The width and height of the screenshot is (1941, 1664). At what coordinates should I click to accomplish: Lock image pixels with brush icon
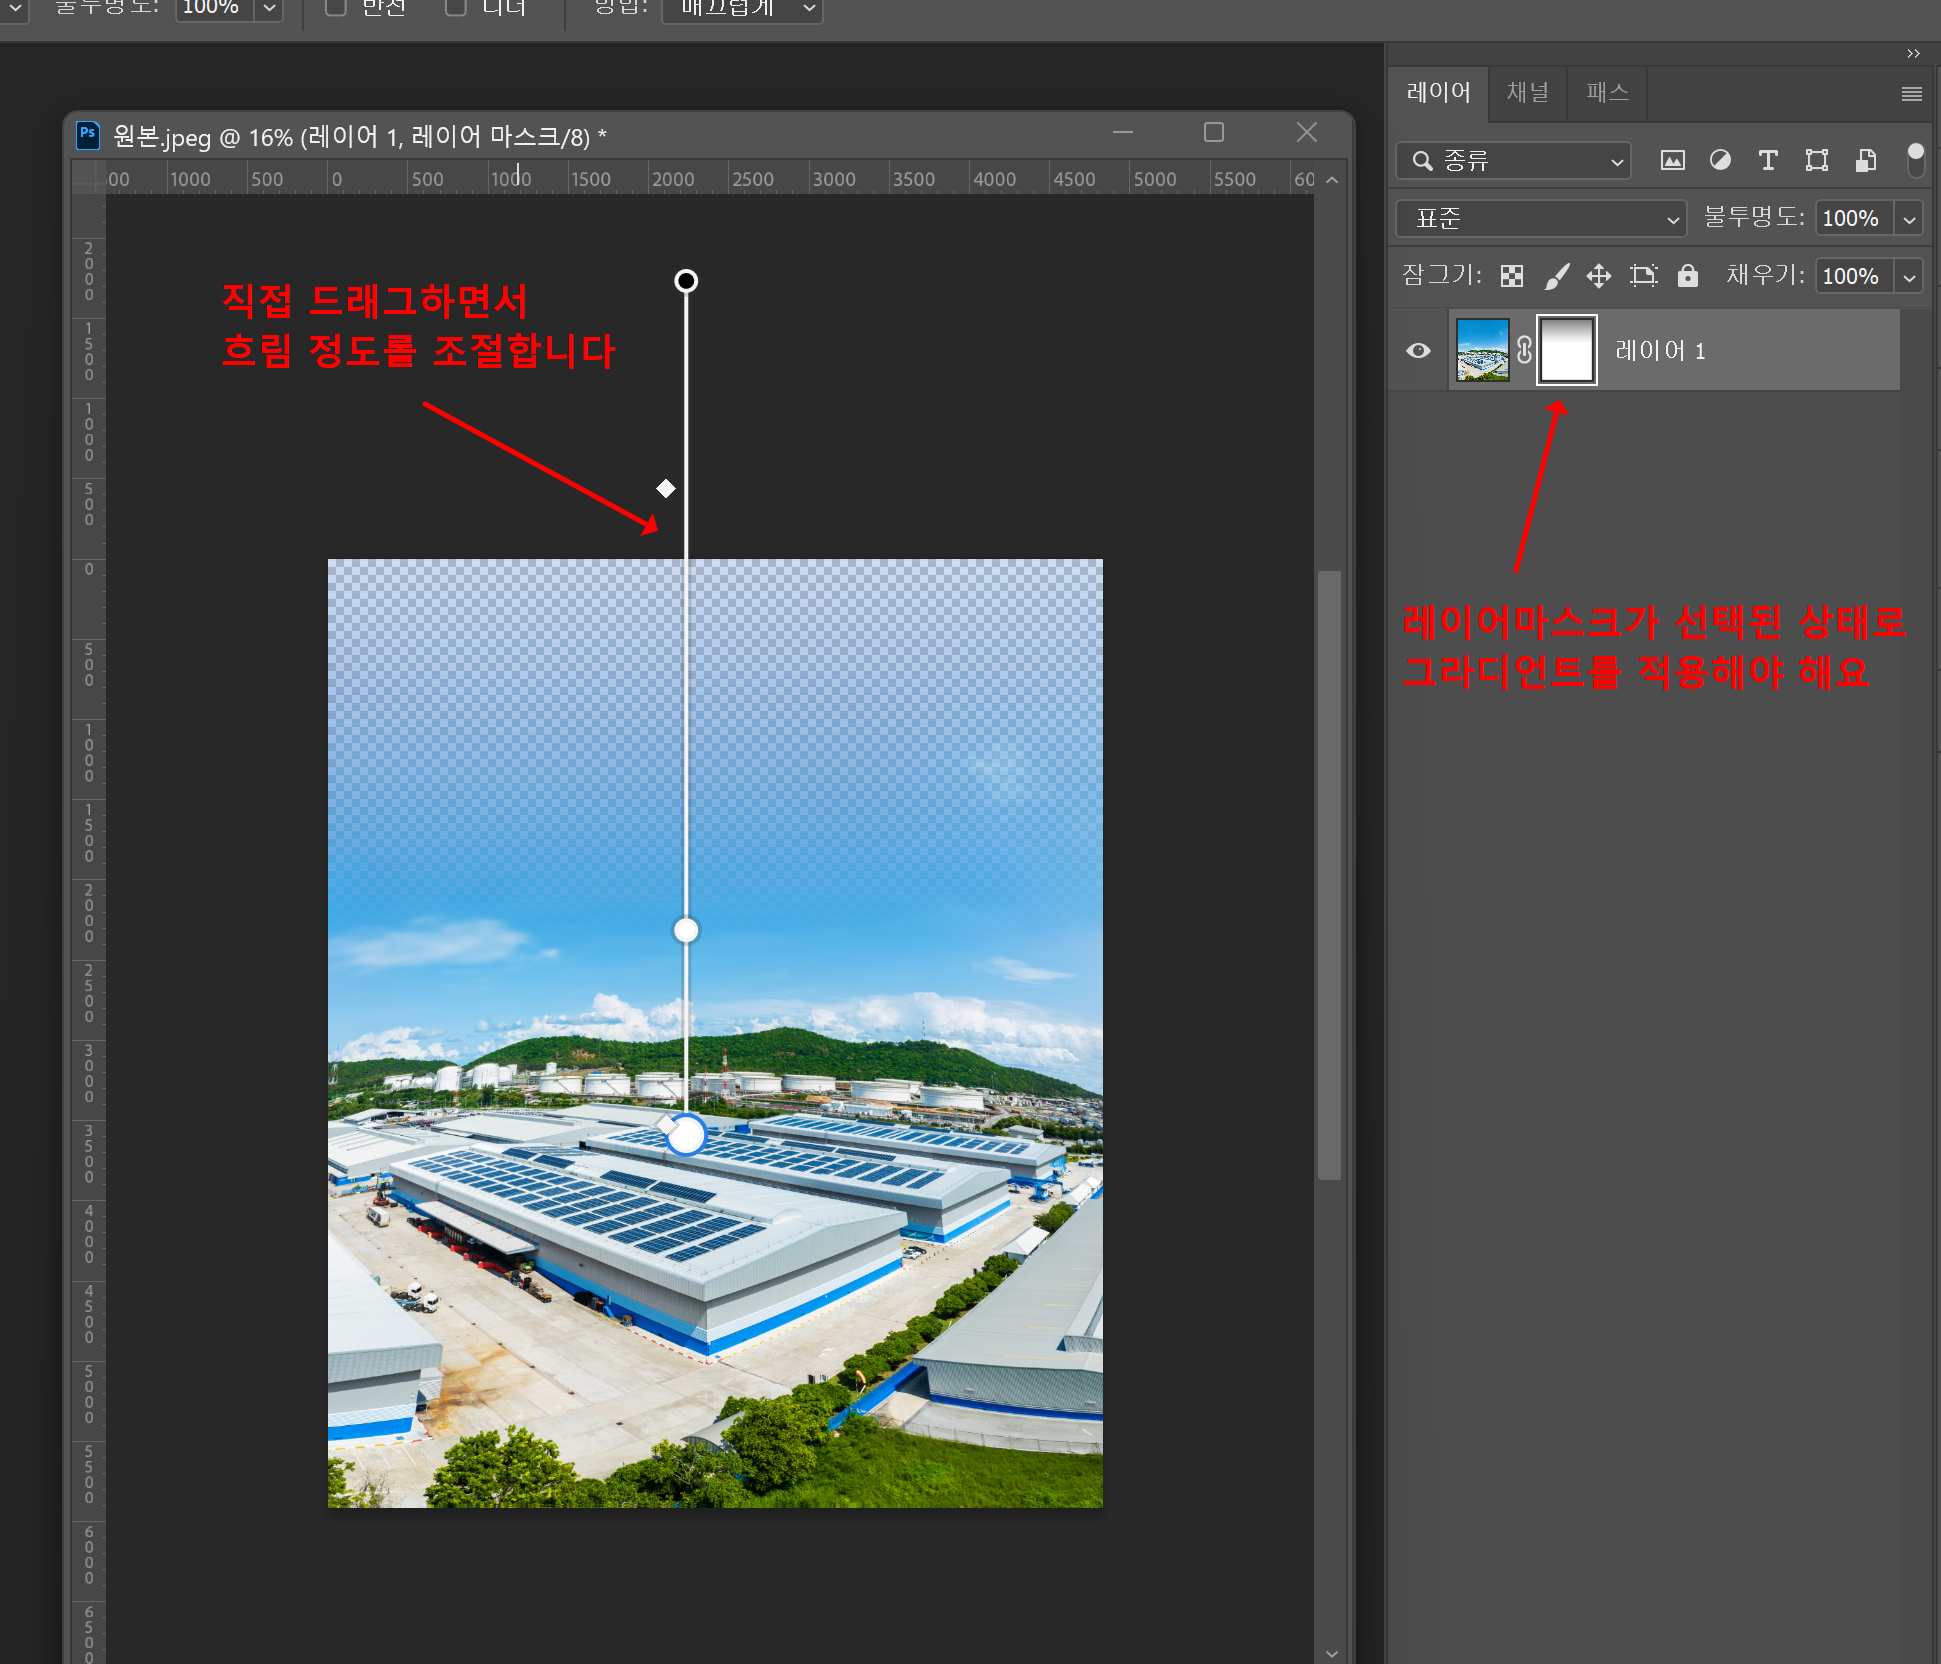[x=1556, y=276]
